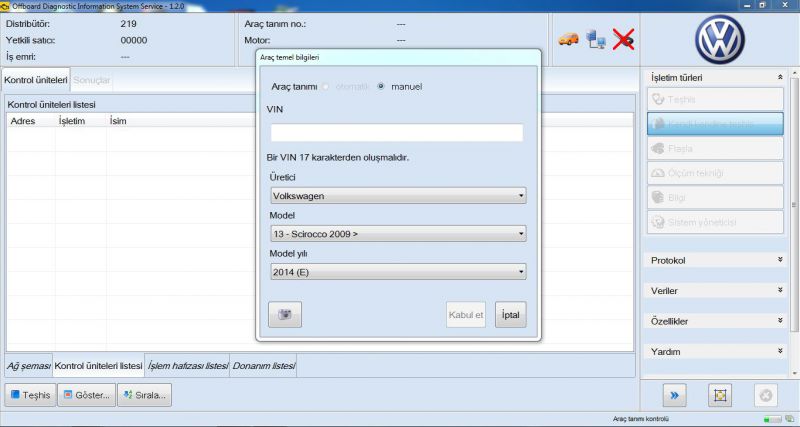Click the Araç tanım kontrolü status text
Screen dimensions: 800x427
pos(640,419)
